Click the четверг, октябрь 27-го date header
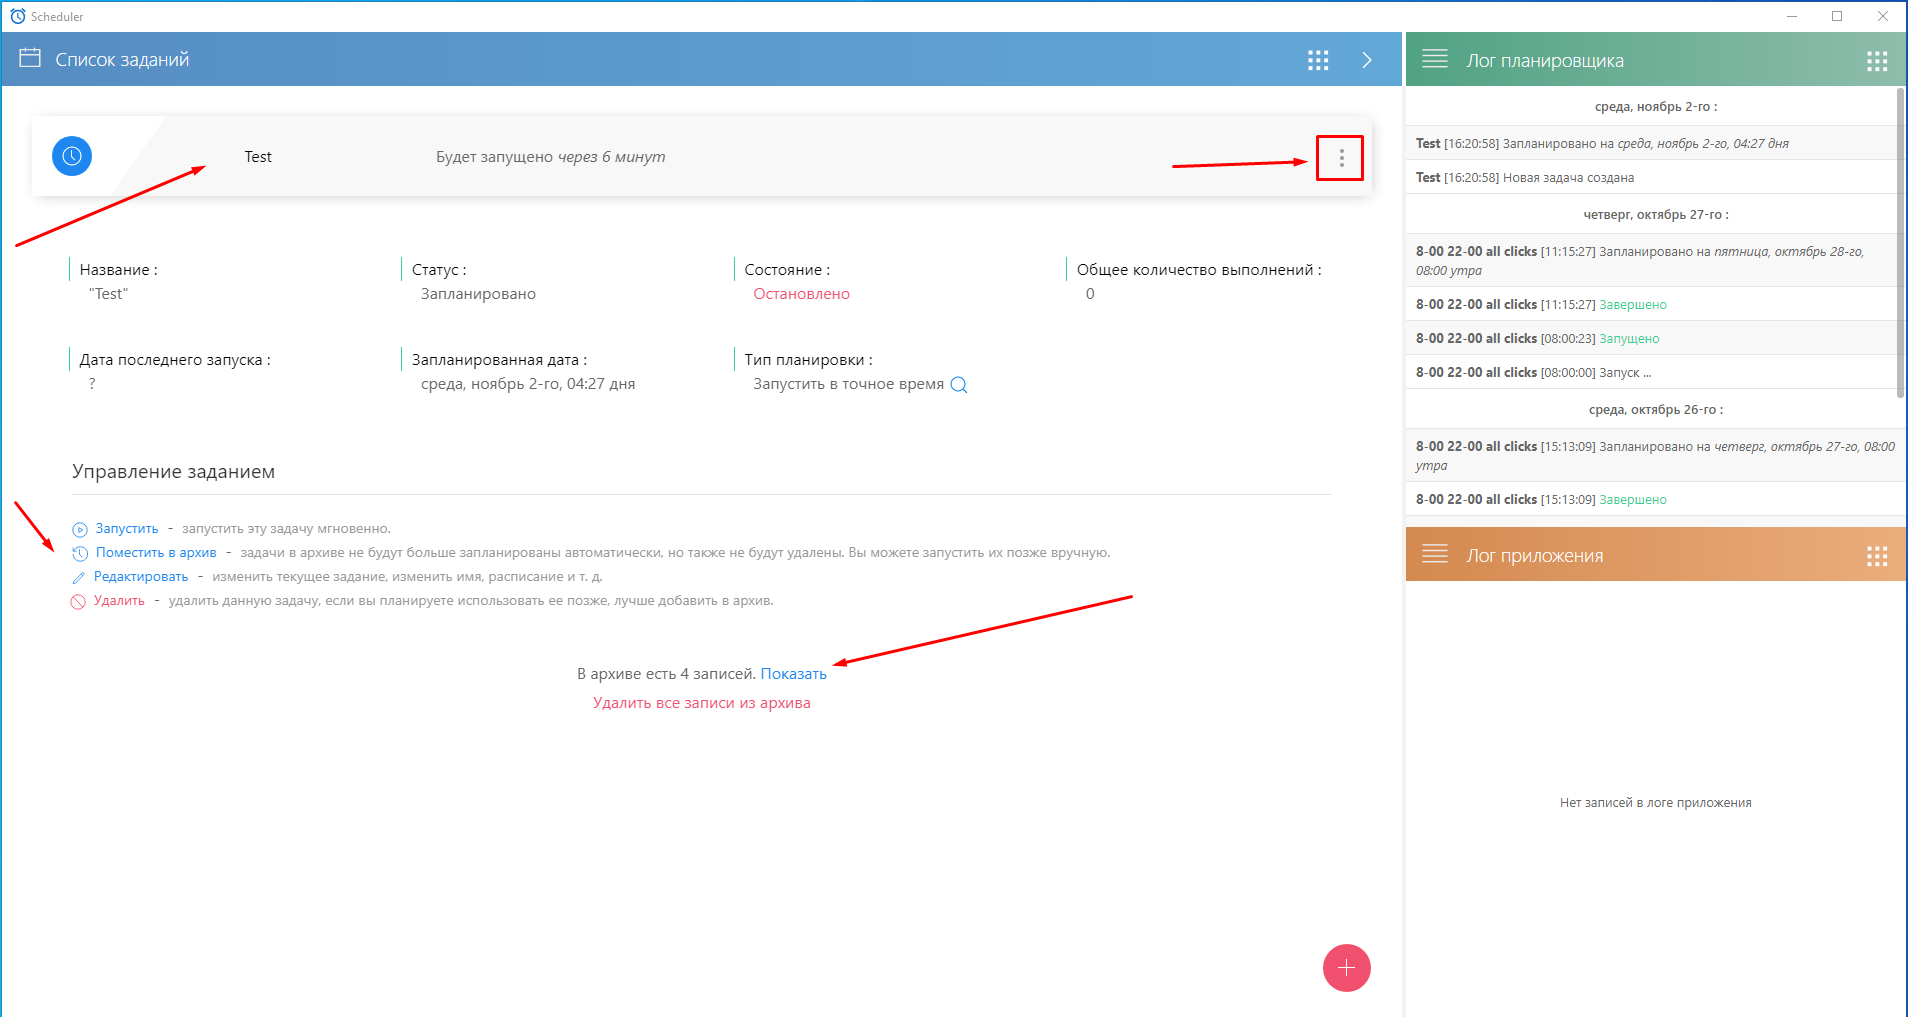The width and height of the screenshot is (1908, 1017). point(1656,214)
